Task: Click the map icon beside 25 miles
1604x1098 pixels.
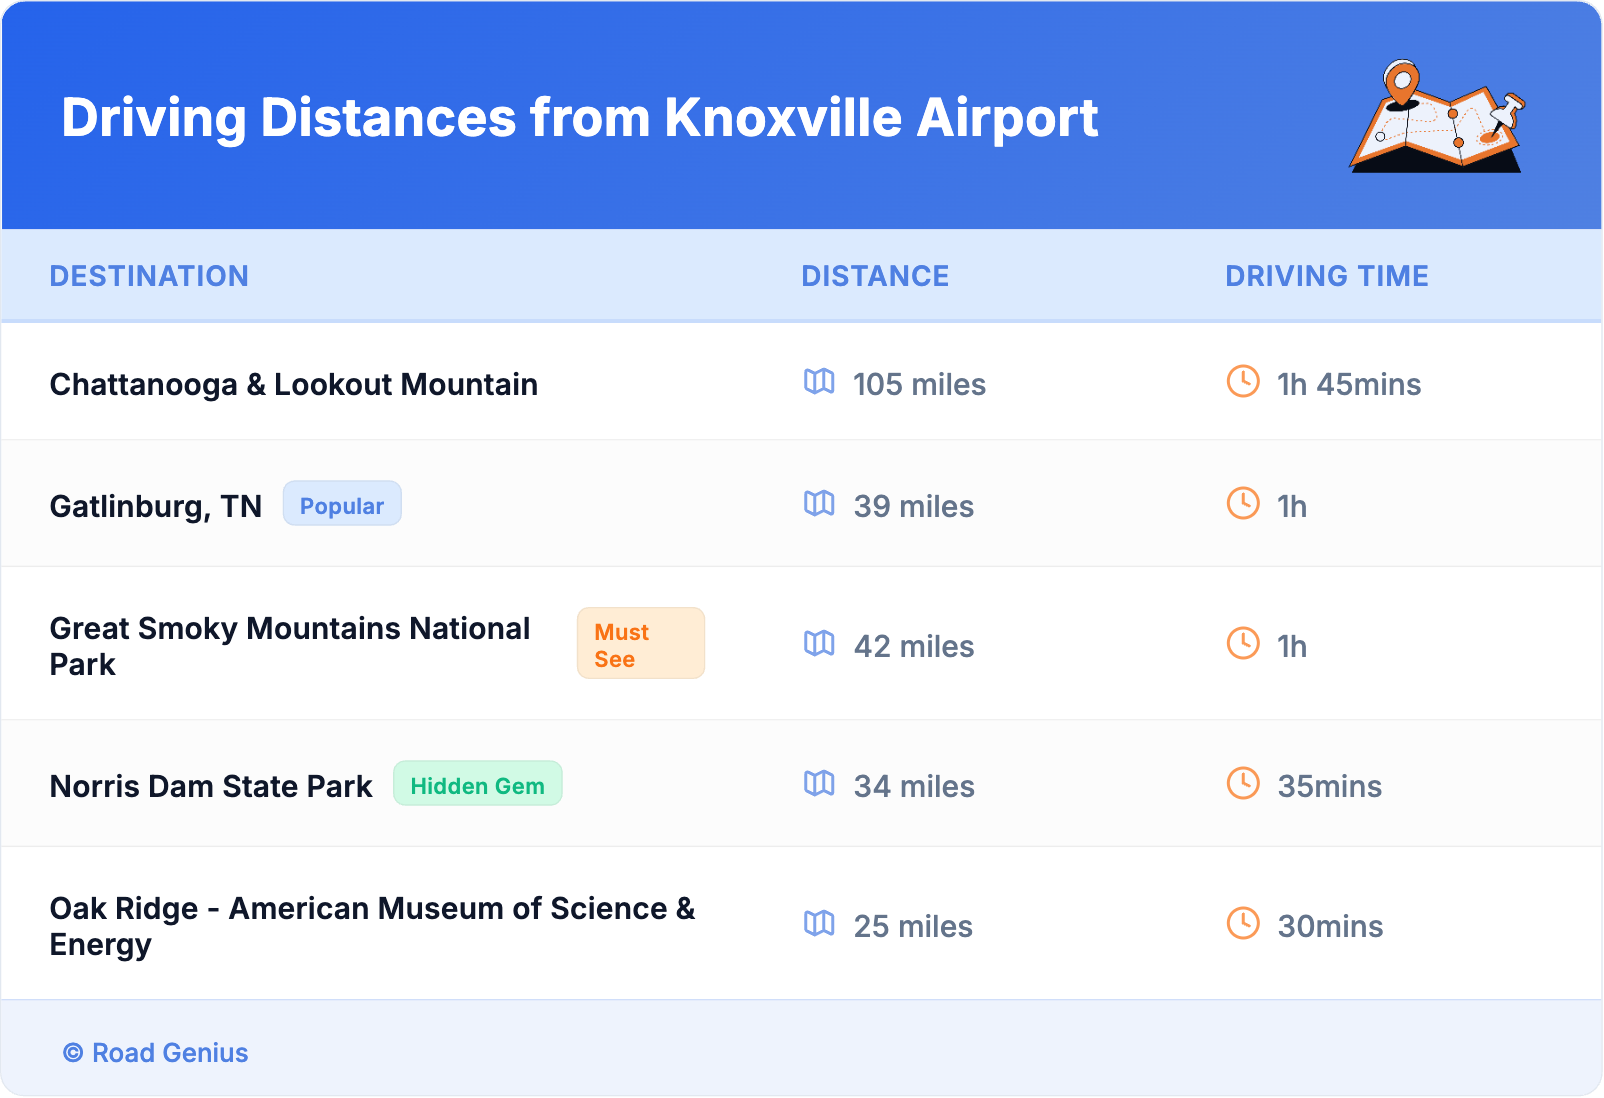Action: click(x=819, y=924)
